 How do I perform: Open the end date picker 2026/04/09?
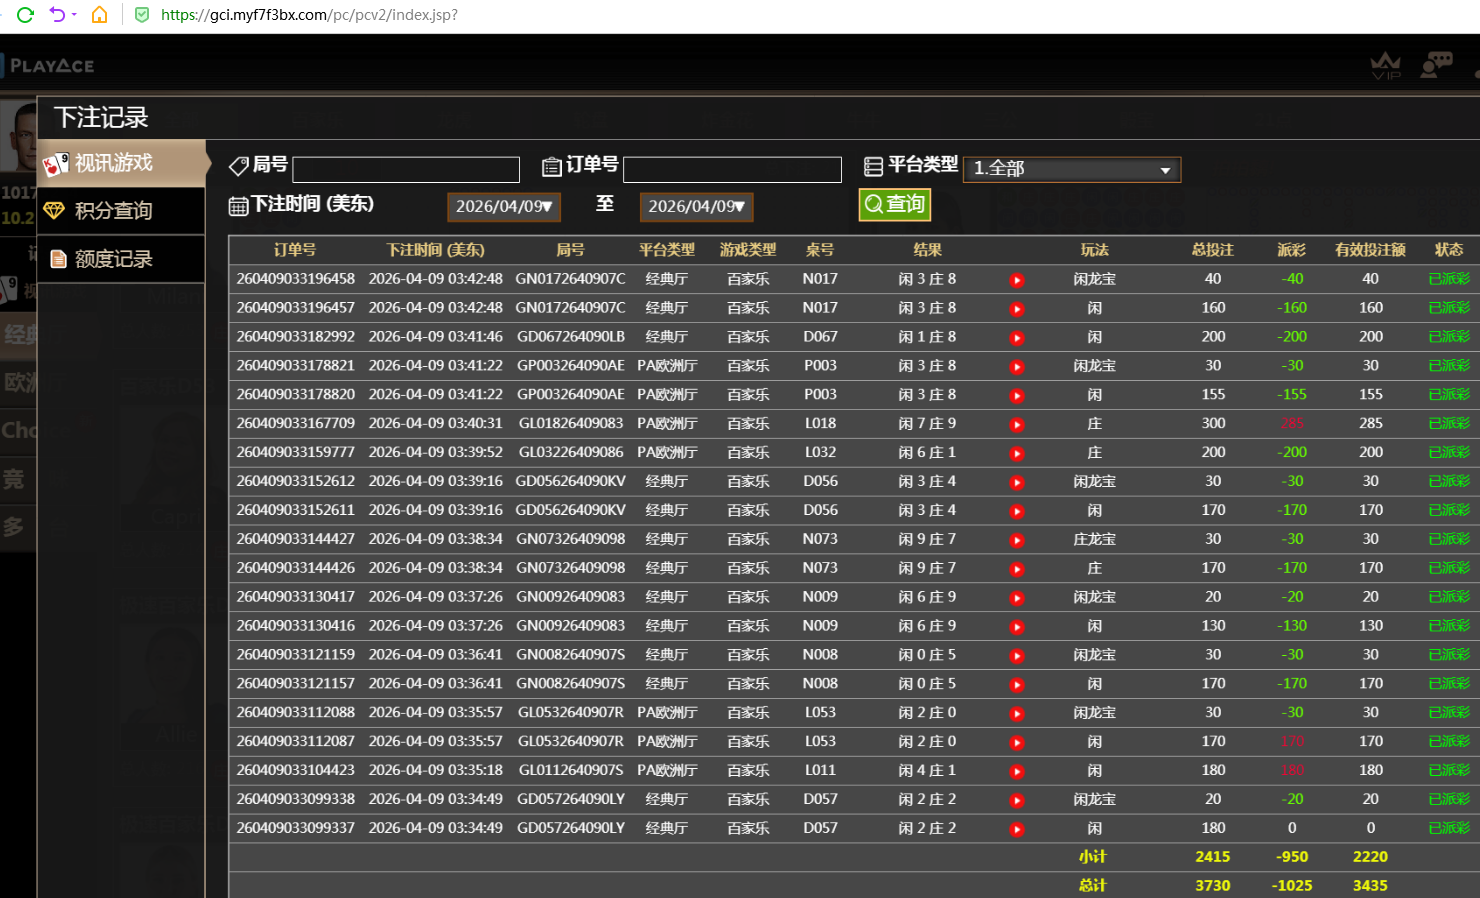click(x=696, y=207)
